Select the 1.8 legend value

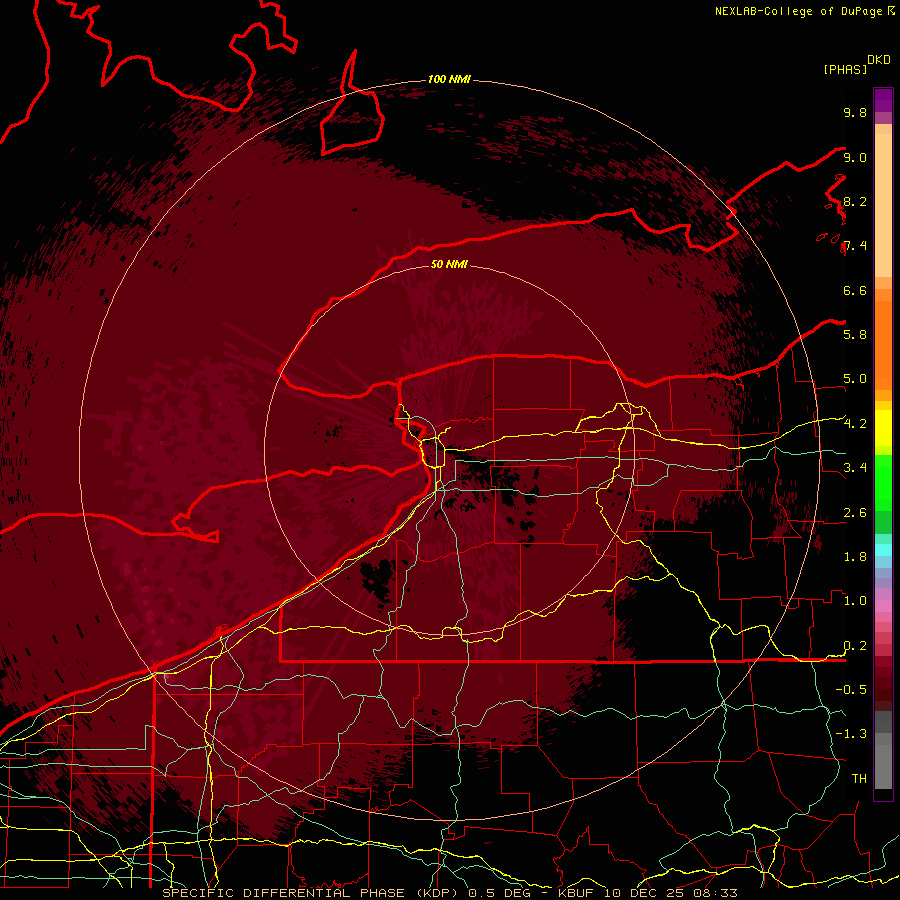855,557
